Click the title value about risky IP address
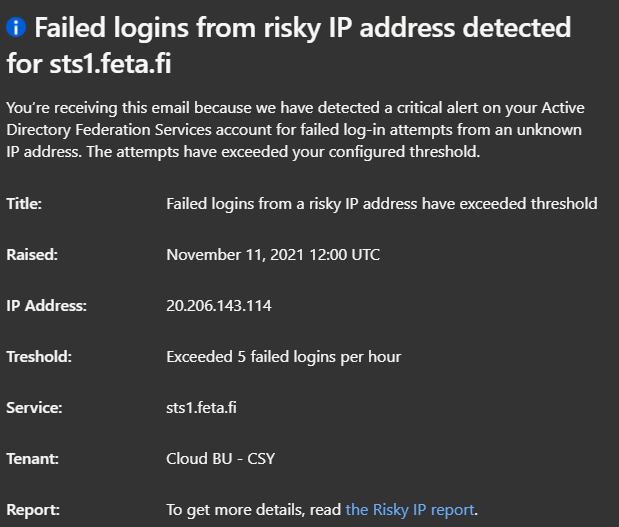 (381, 204)
